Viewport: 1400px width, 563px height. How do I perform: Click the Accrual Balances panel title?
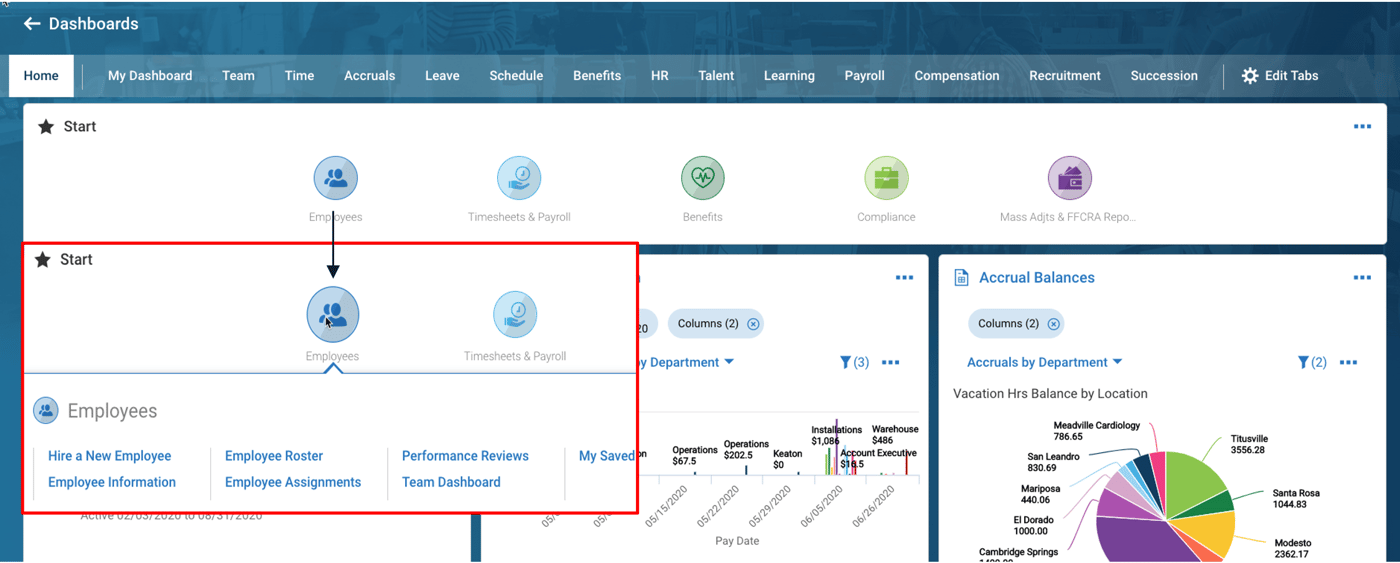[x=1037, y=278]
